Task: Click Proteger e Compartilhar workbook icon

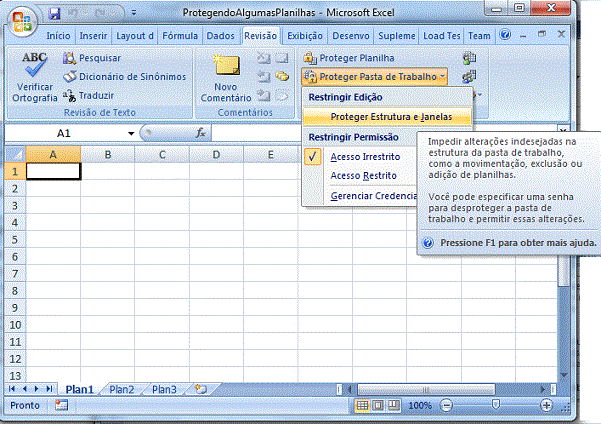Action: [469, 58]
